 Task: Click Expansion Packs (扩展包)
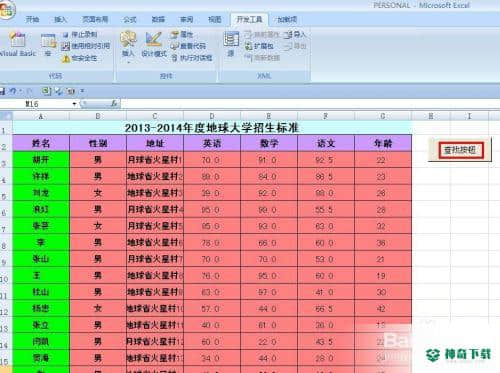click(x=259, y=46)
